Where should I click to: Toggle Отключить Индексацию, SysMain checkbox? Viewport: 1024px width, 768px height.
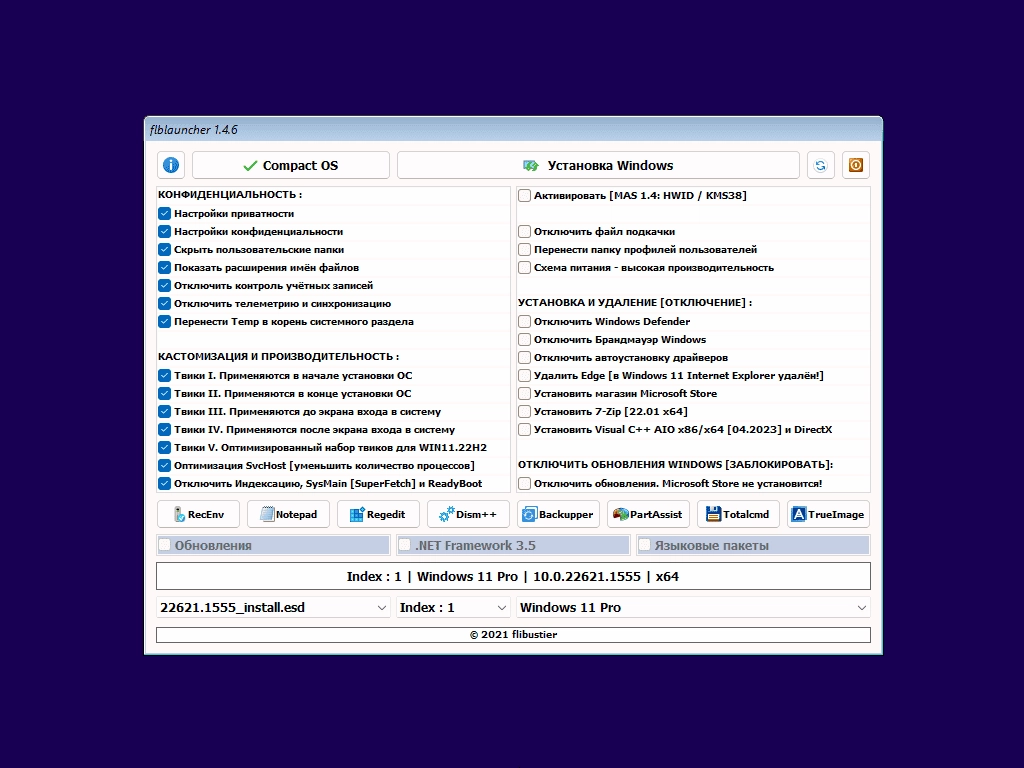click(165, 484)
